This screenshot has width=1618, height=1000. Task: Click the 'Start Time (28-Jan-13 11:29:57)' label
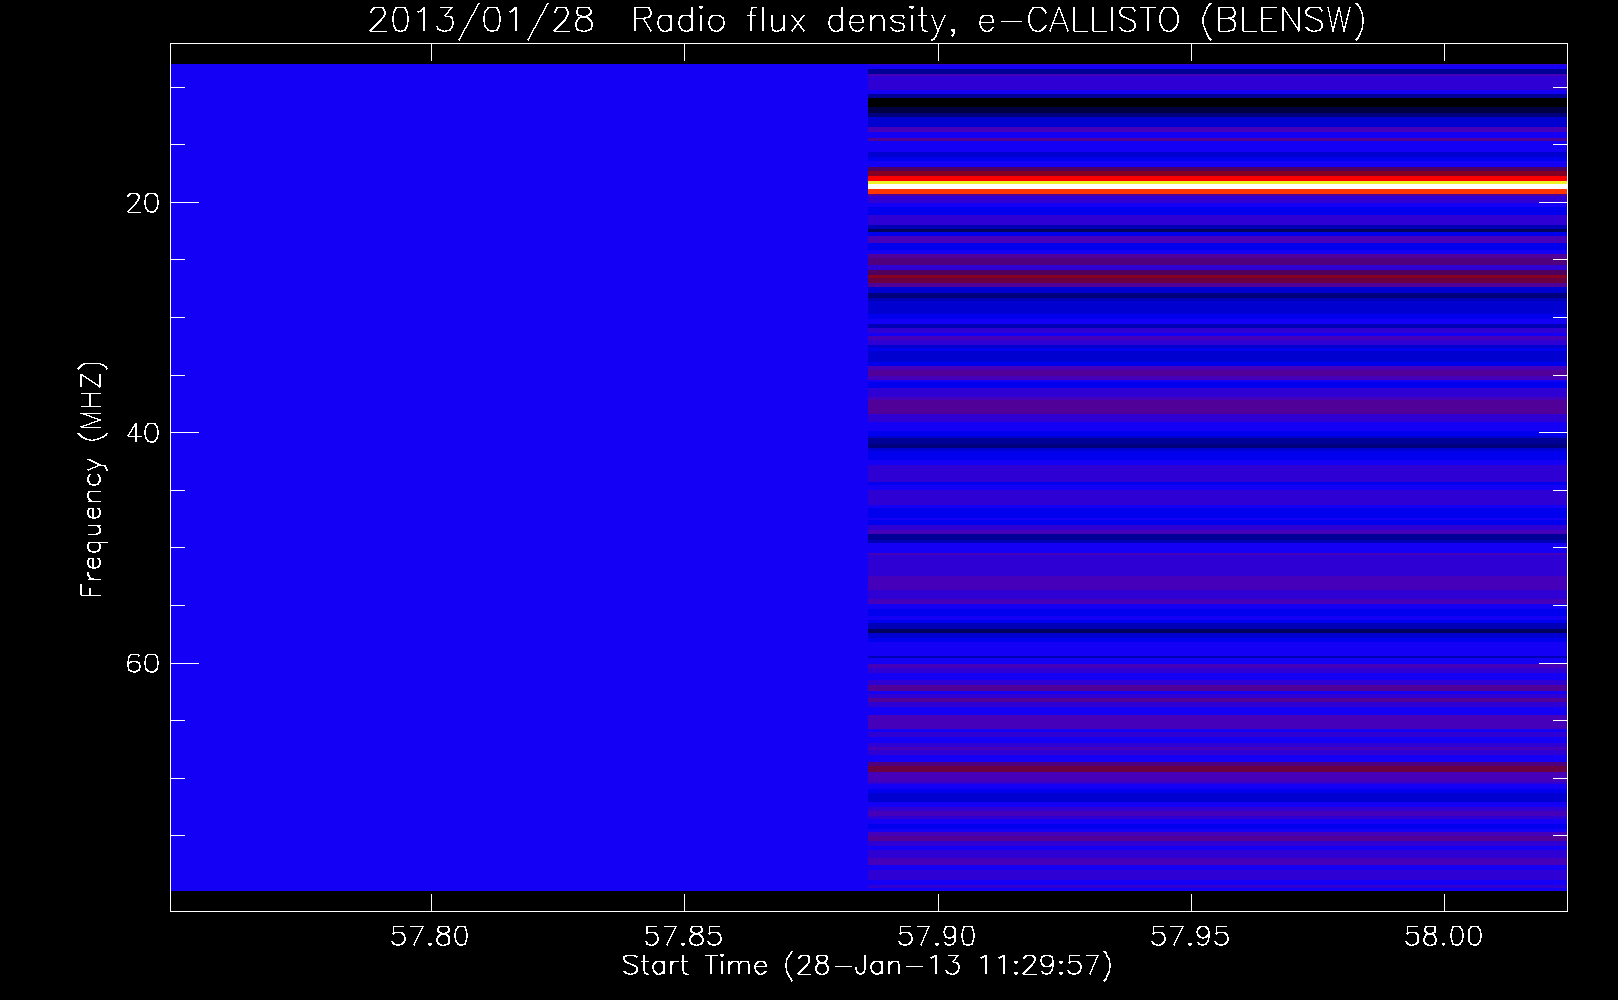click(867, 966)
